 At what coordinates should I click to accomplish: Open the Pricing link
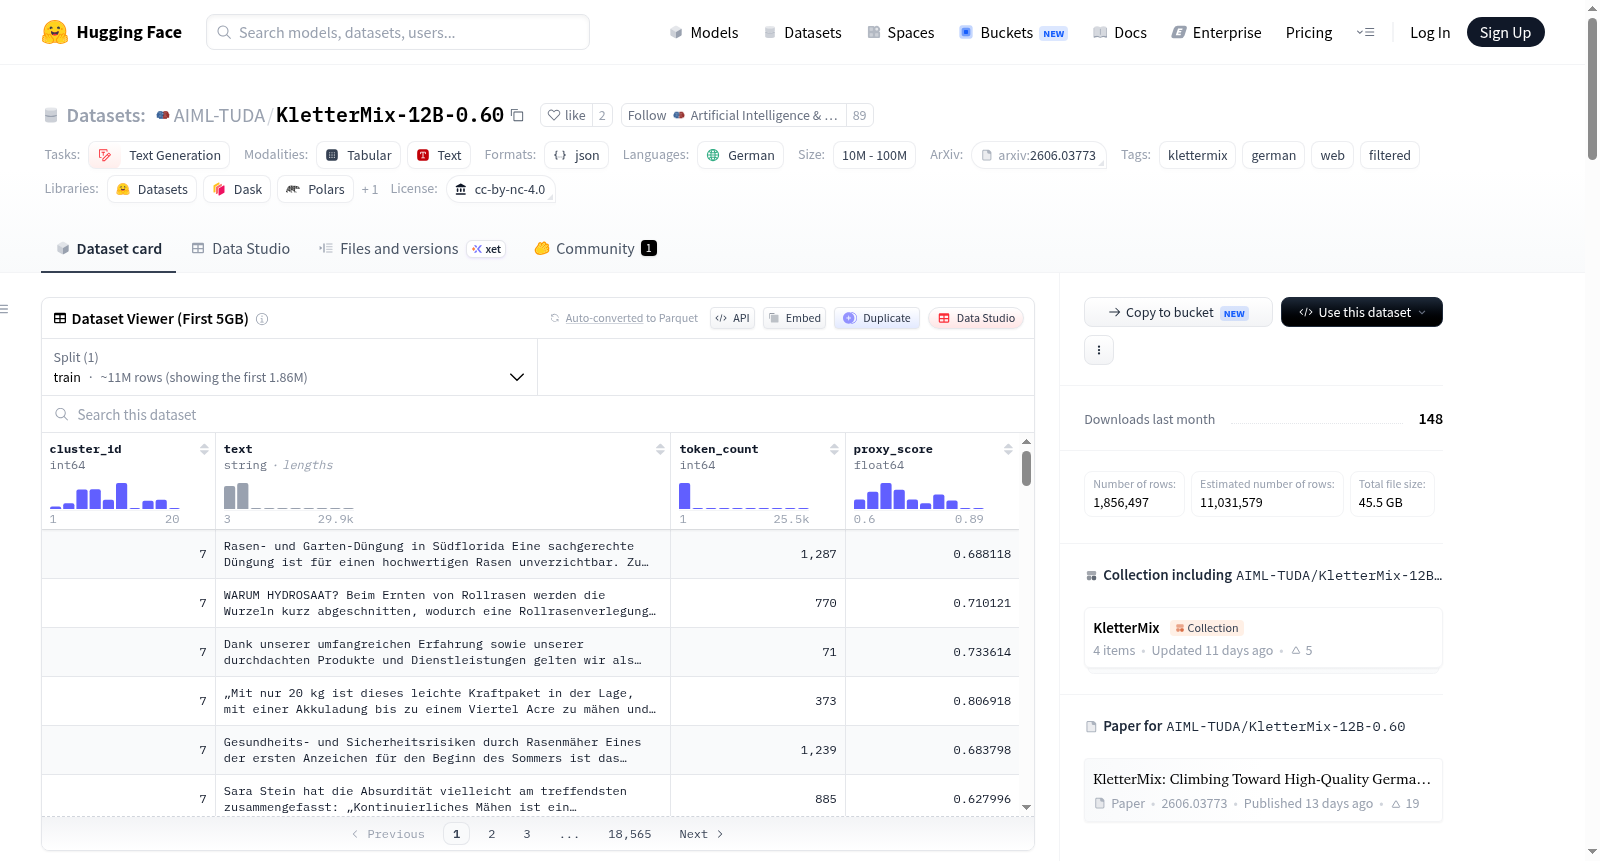1309,33
